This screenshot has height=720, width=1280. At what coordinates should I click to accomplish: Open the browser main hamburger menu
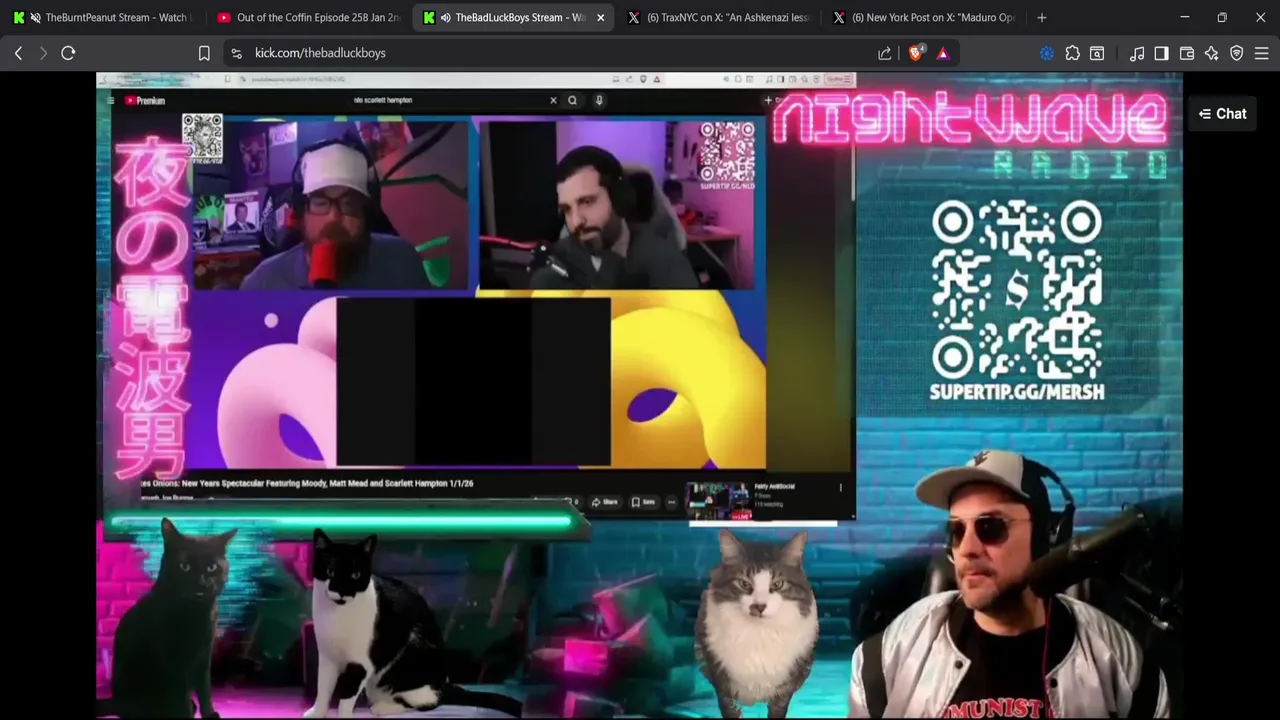[x=1261, y=53]
